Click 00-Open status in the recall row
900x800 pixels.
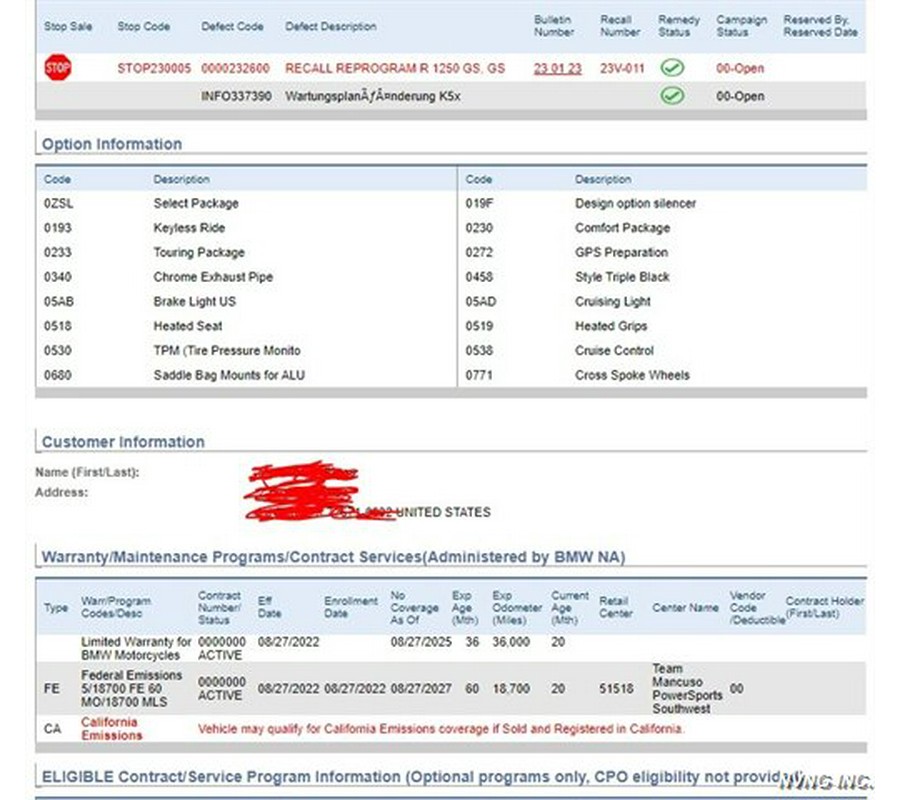click(x=740, y=68)
